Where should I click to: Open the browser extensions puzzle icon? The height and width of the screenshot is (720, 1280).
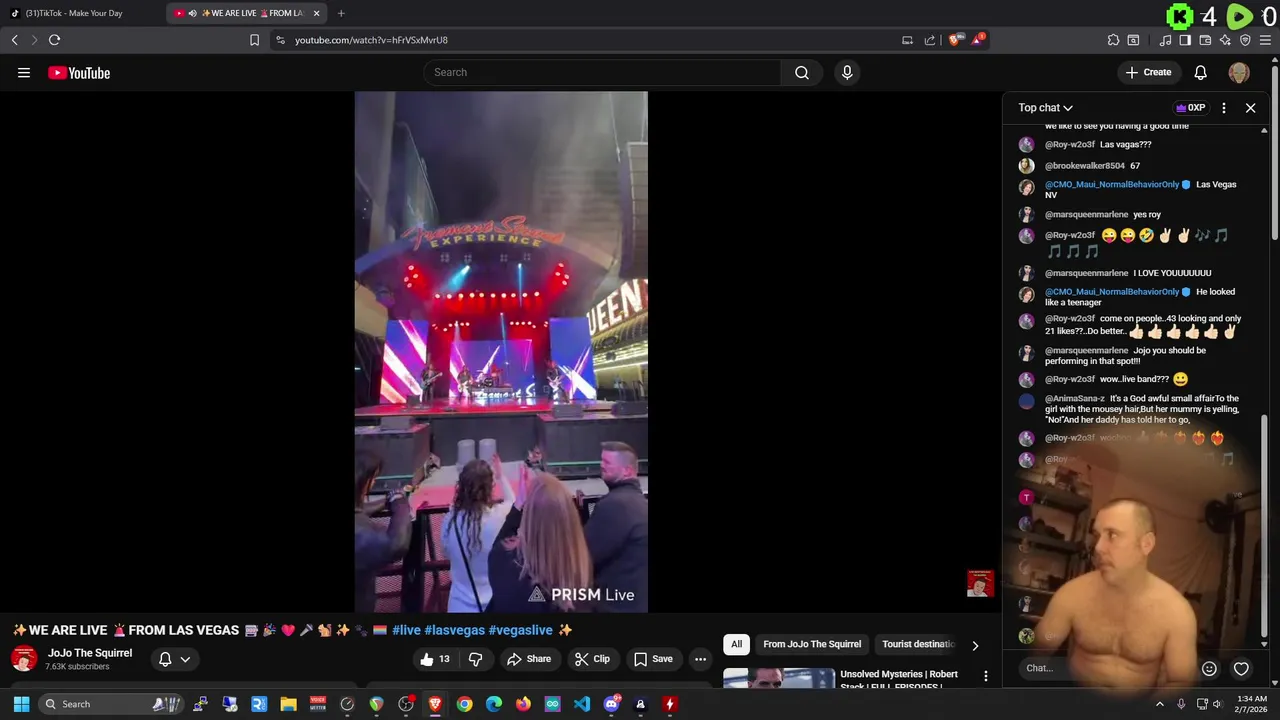click(1113, 40)
